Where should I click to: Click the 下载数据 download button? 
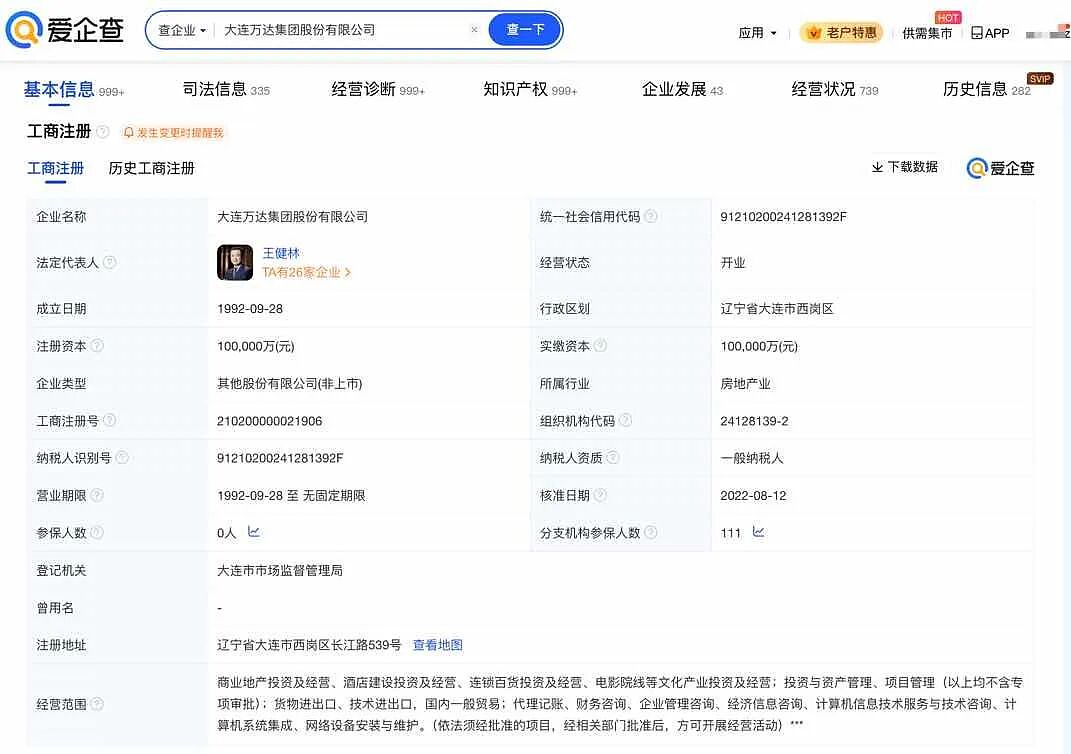click(905, 167)
